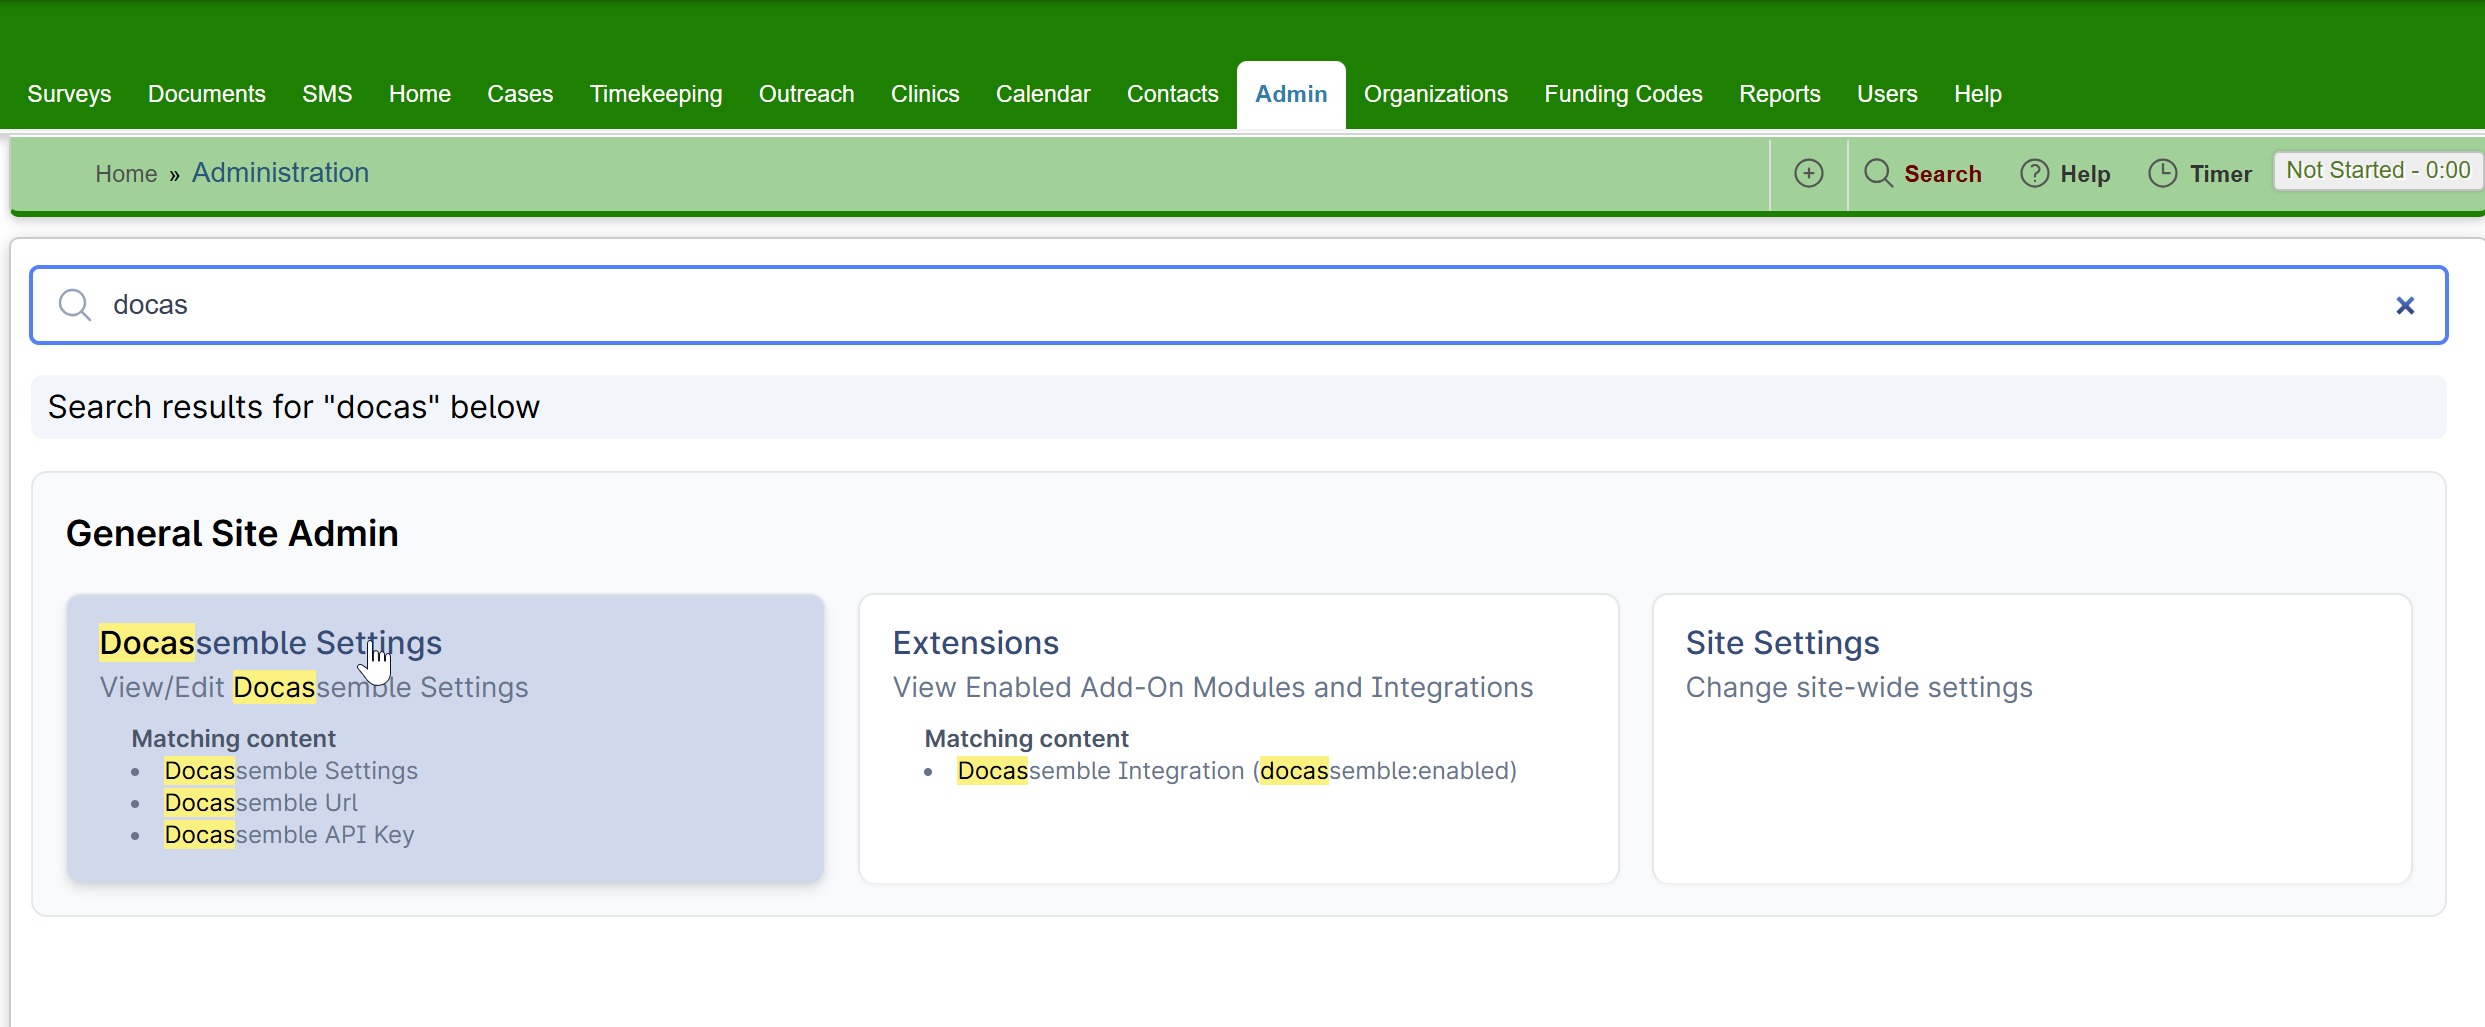This screenshot has height=1027, width=2485.
Task: Click the question mark Help icon
Action: (x=2034, y=173)
